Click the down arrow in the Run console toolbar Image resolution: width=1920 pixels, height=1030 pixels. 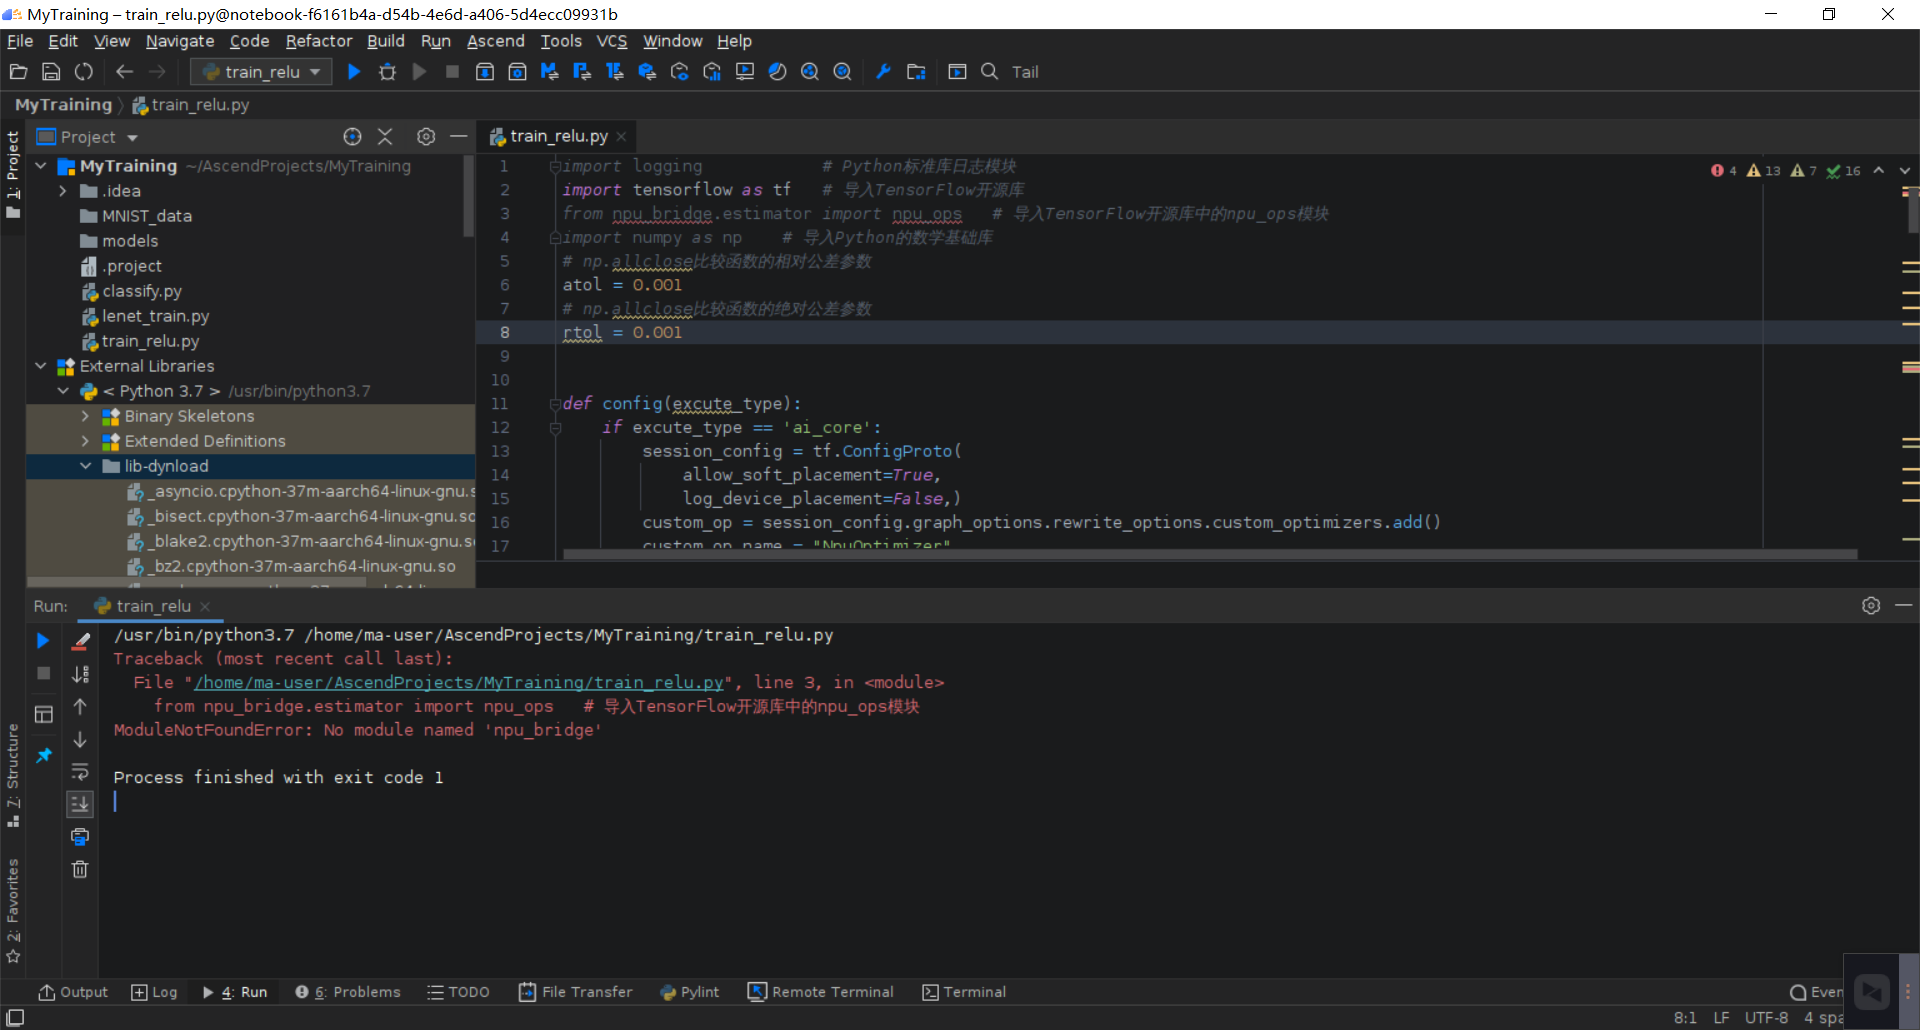coord(80,740)
